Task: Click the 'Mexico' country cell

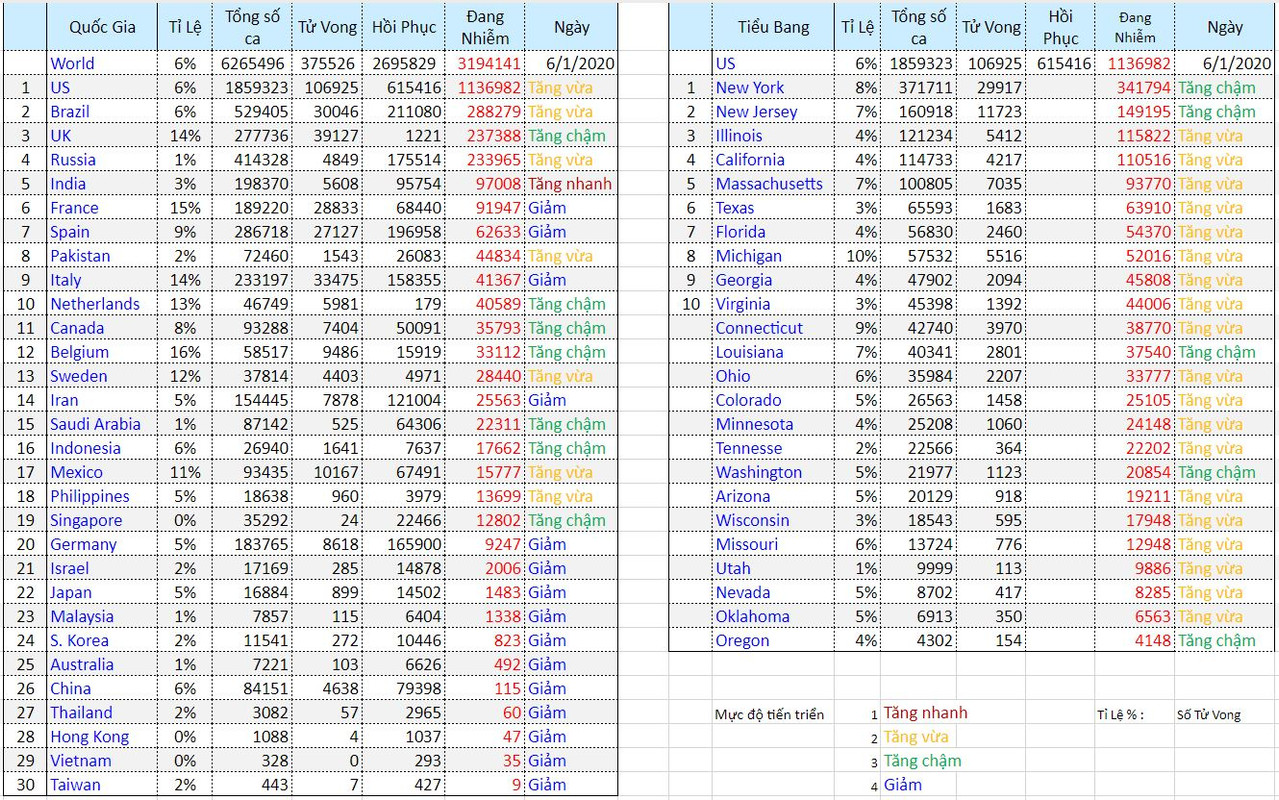Action: (x=102, y=472)
